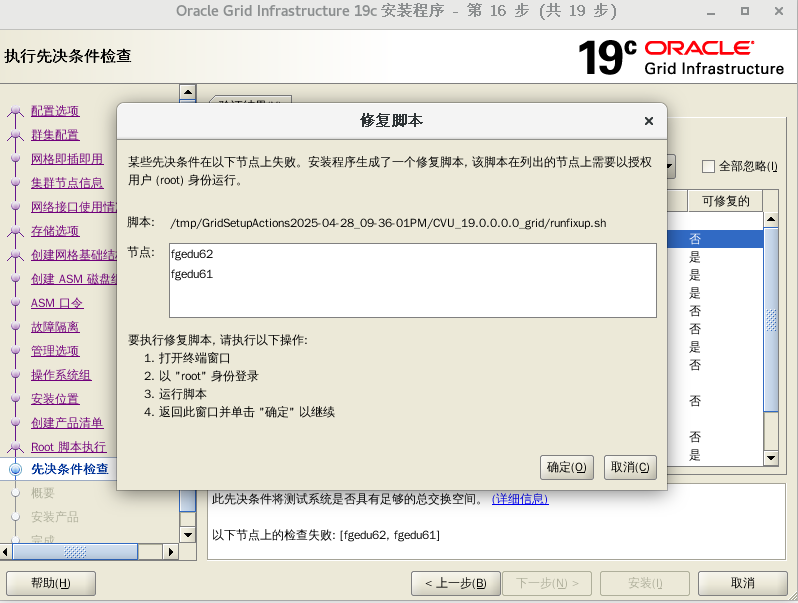
Task: Click the 取消 button in the fixup script dialog
Action: 630,467
